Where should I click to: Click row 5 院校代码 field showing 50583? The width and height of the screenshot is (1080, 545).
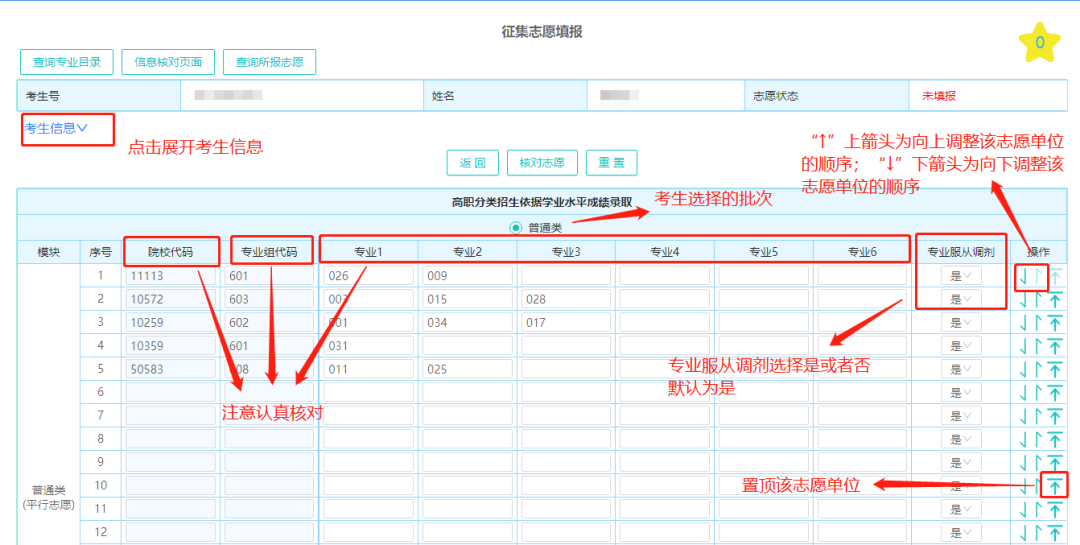click(x=171, y=370)
